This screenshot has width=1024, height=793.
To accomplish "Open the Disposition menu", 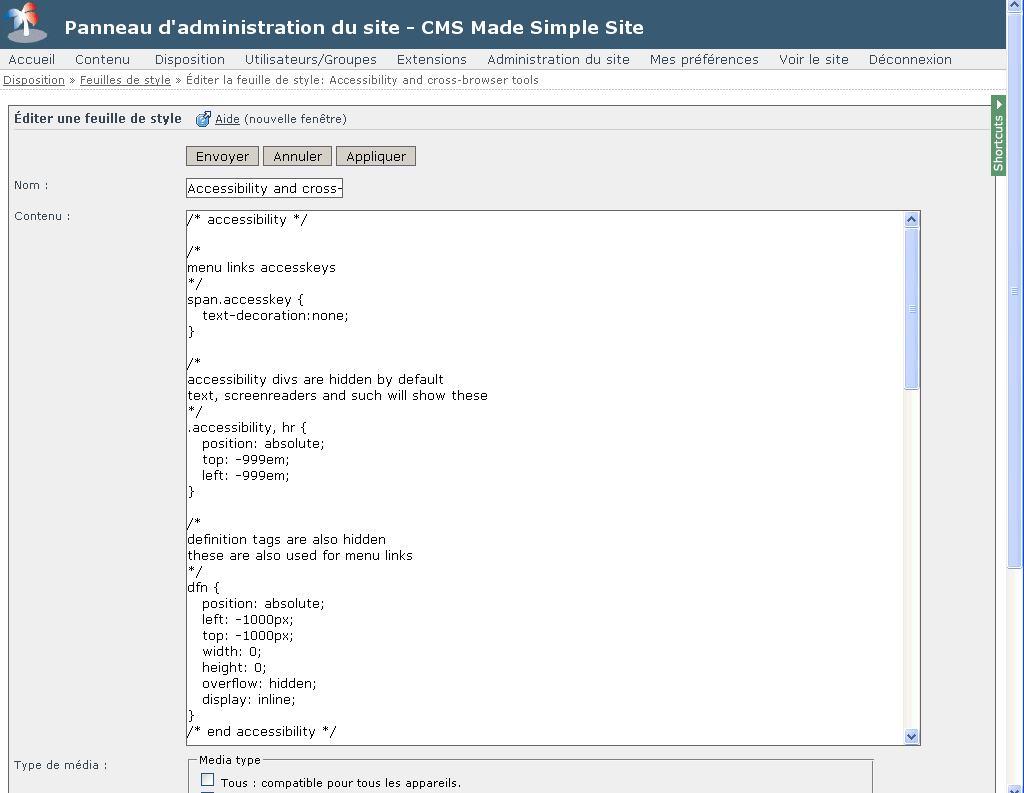I will pos(189,59).
